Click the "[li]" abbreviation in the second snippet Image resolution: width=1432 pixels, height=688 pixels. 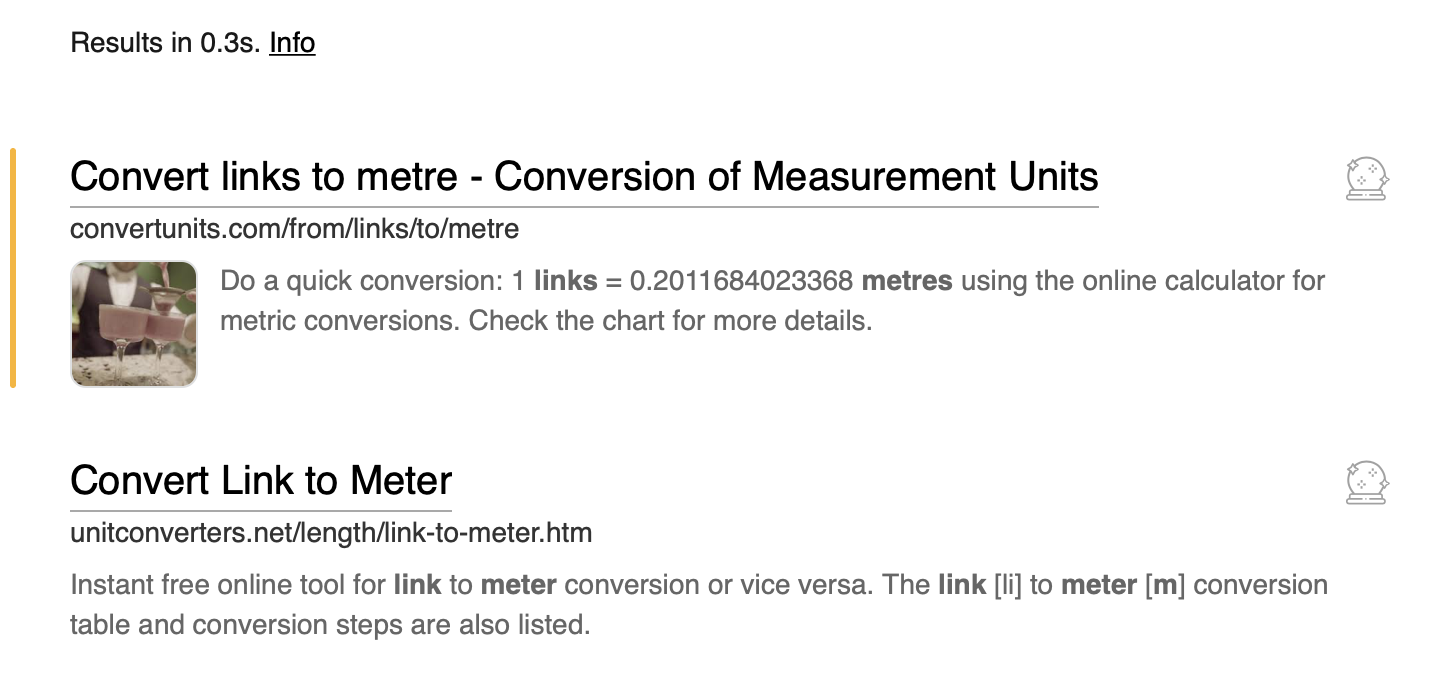(1008, 585)
